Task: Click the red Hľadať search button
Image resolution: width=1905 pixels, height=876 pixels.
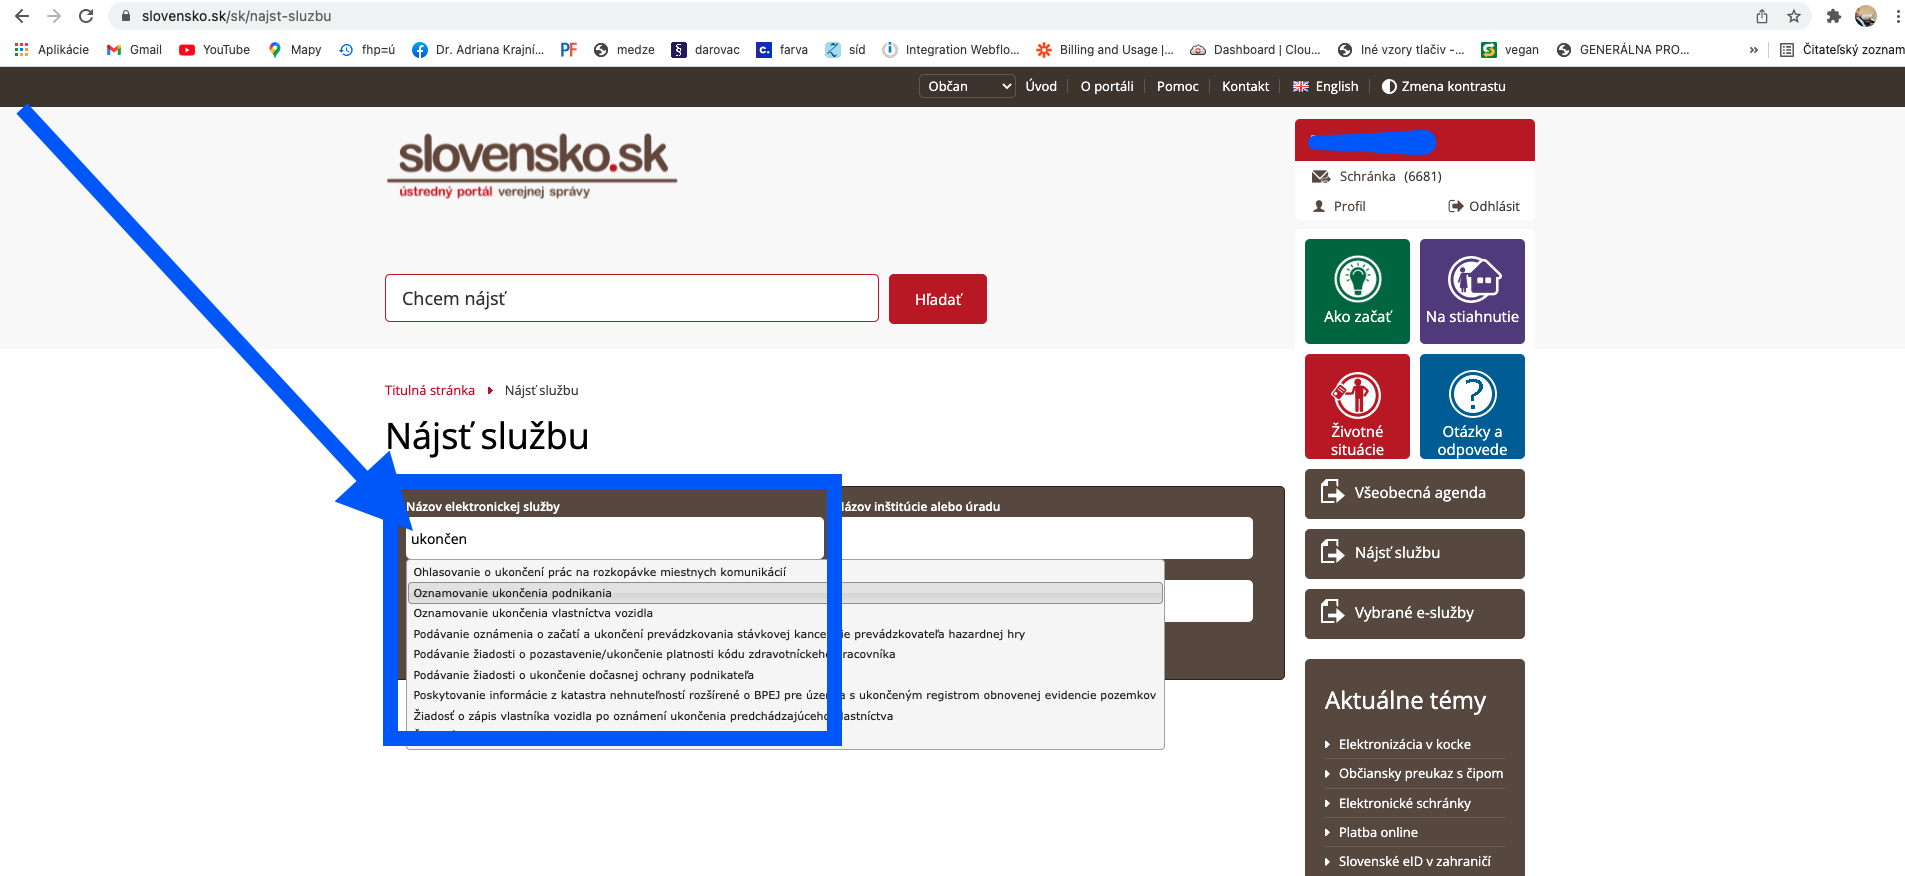Action: click(x=938, y=299)
